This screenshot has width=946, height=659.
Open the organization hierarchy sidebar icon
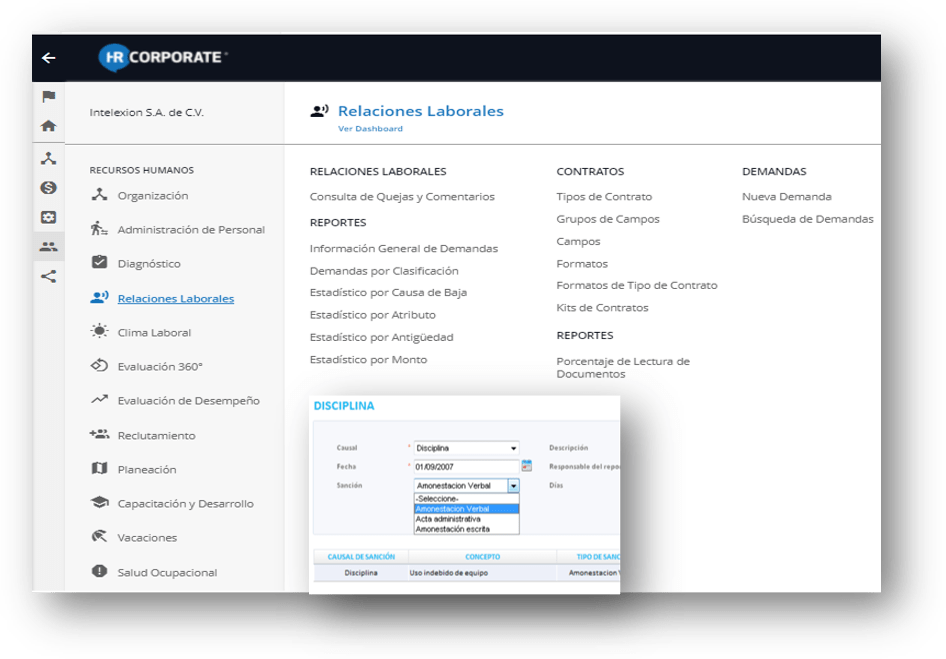tap(48, 158)
